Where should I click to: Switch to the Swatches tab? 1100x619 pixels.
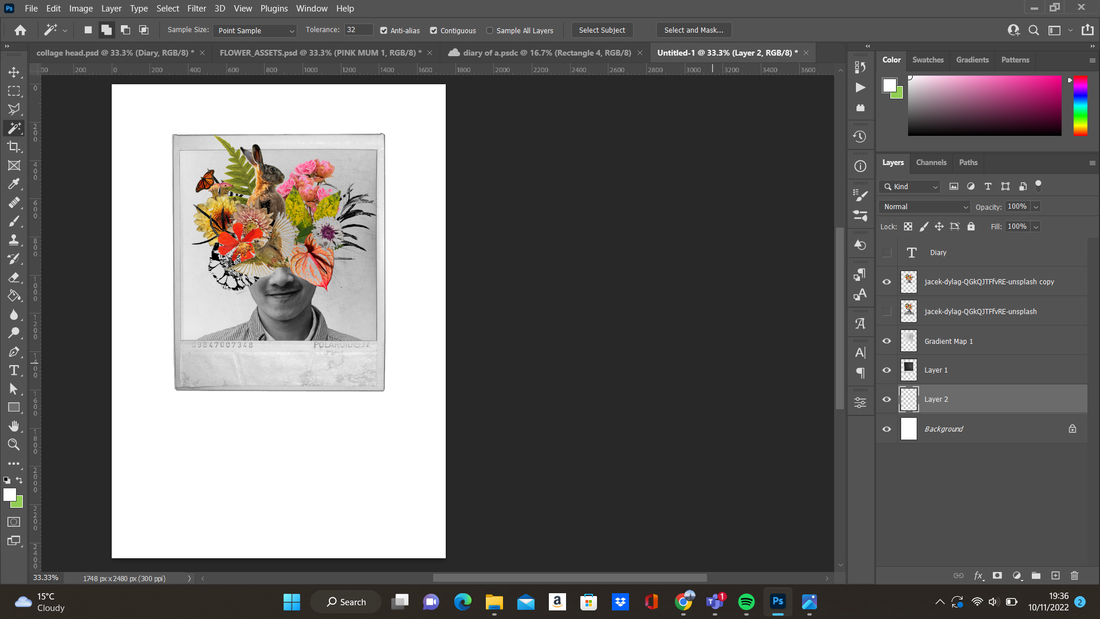927,60
